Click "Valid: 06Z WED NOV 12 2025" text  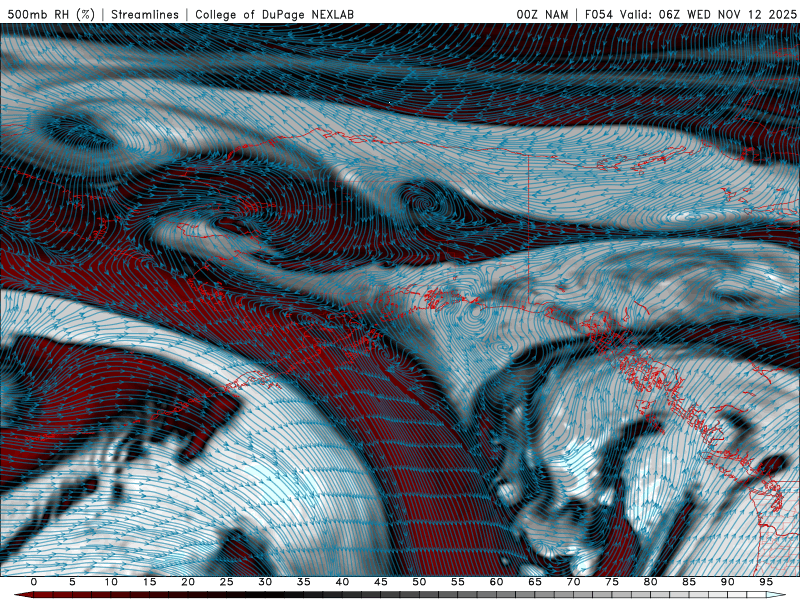[x=708, y=14]
